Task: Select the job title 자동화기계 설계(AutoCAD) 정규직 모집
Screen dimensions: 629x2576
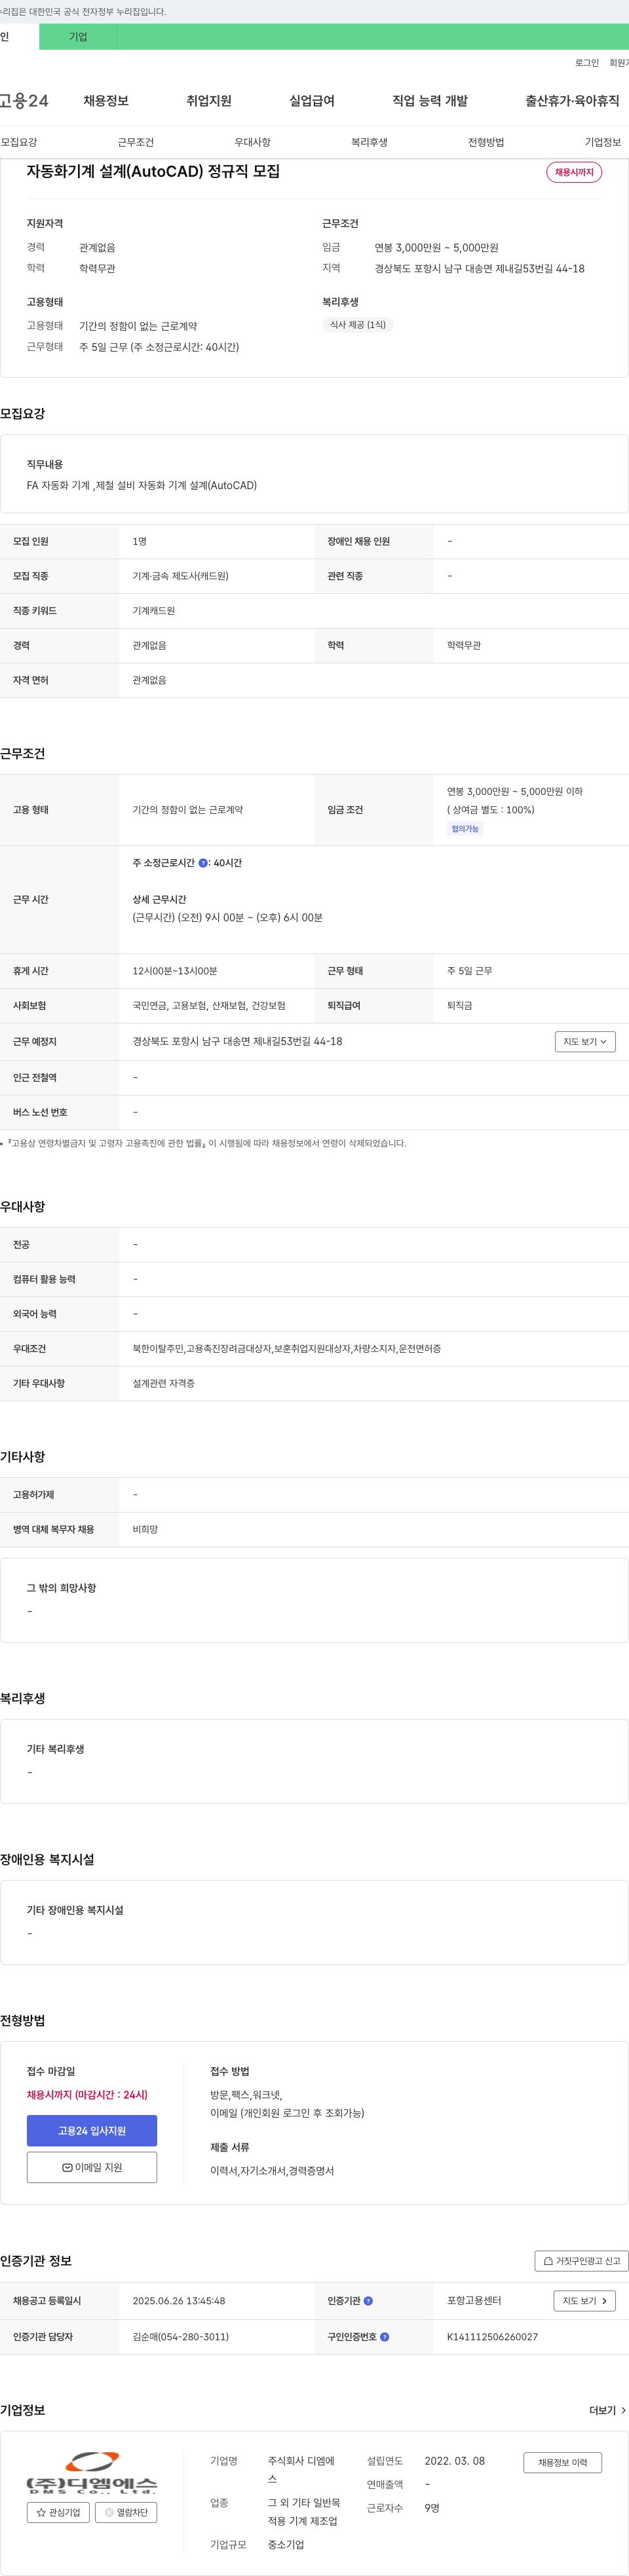Action: point(153,171)
